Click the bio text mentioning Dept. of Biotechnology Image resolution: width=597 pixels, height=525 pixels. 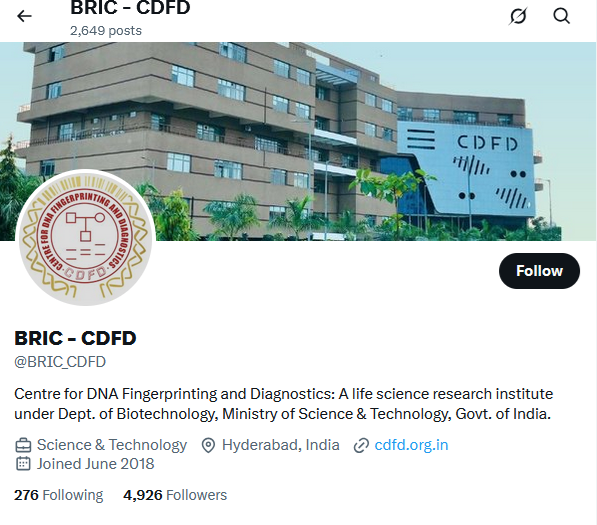click(284, 404)
